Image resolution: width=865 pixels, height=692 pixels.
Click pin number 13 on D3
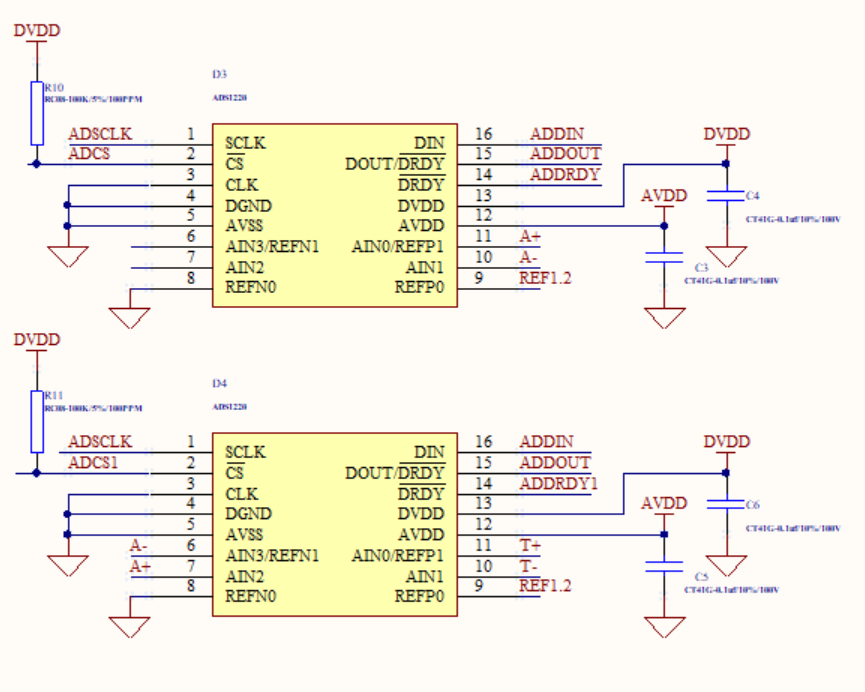(483, 195)
